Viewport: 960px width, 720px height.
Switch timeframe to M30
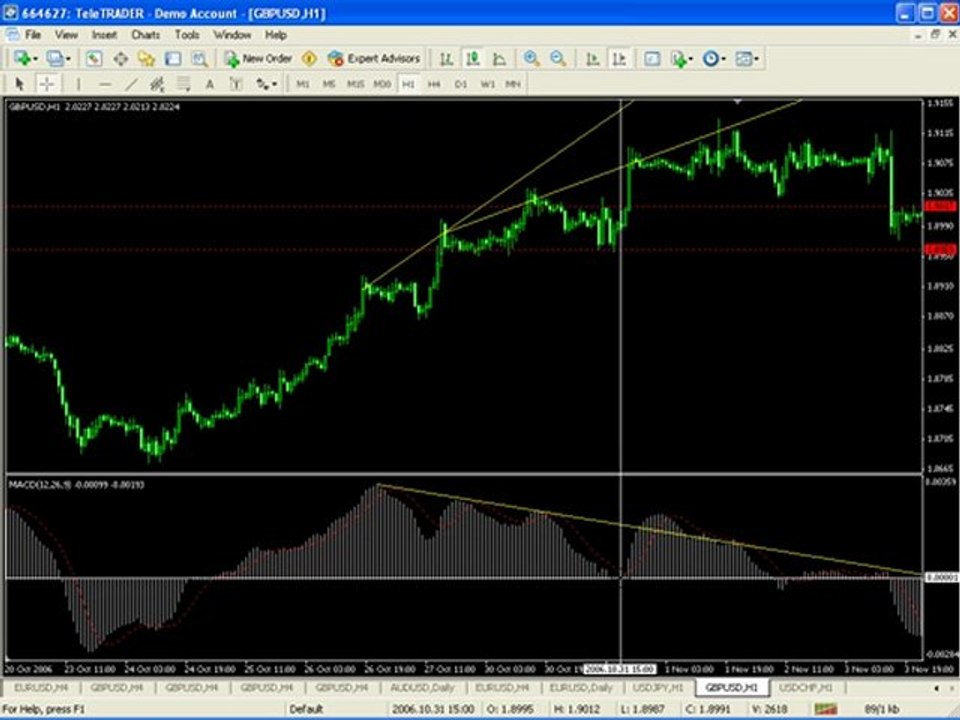(382, 84)
